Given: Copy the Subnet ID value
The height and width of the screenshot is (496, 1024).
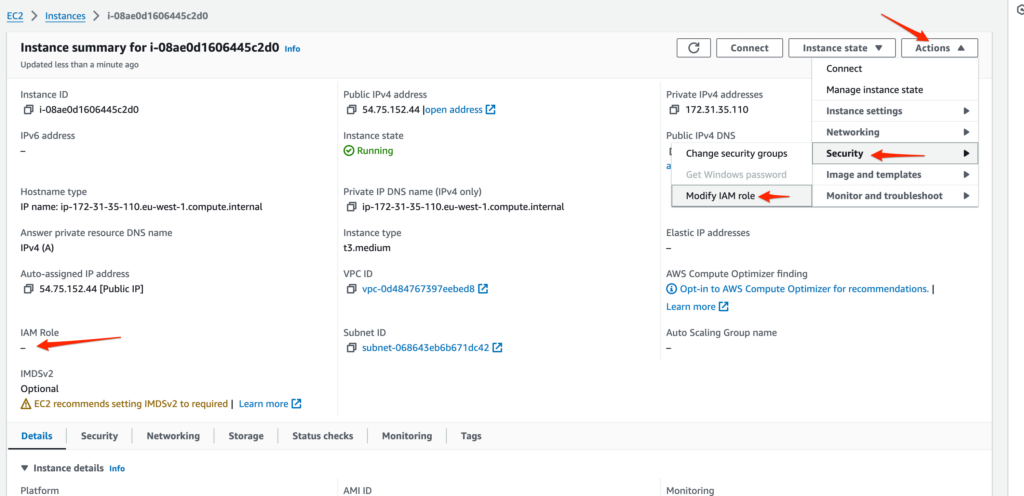Looking at the screenshot, I should point(351,347).
